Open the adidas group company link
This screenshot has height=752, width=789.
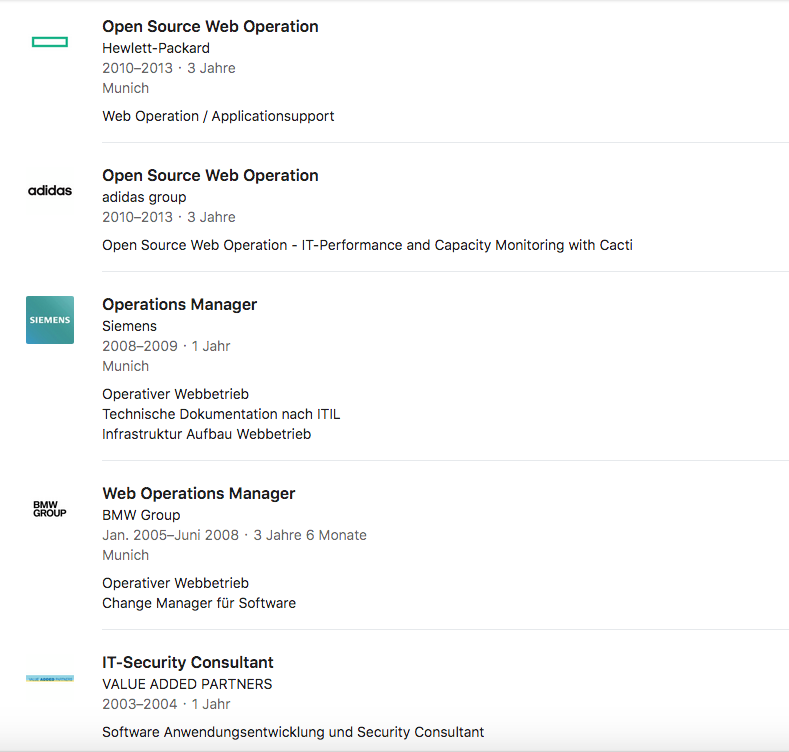[x=144, y=197]
